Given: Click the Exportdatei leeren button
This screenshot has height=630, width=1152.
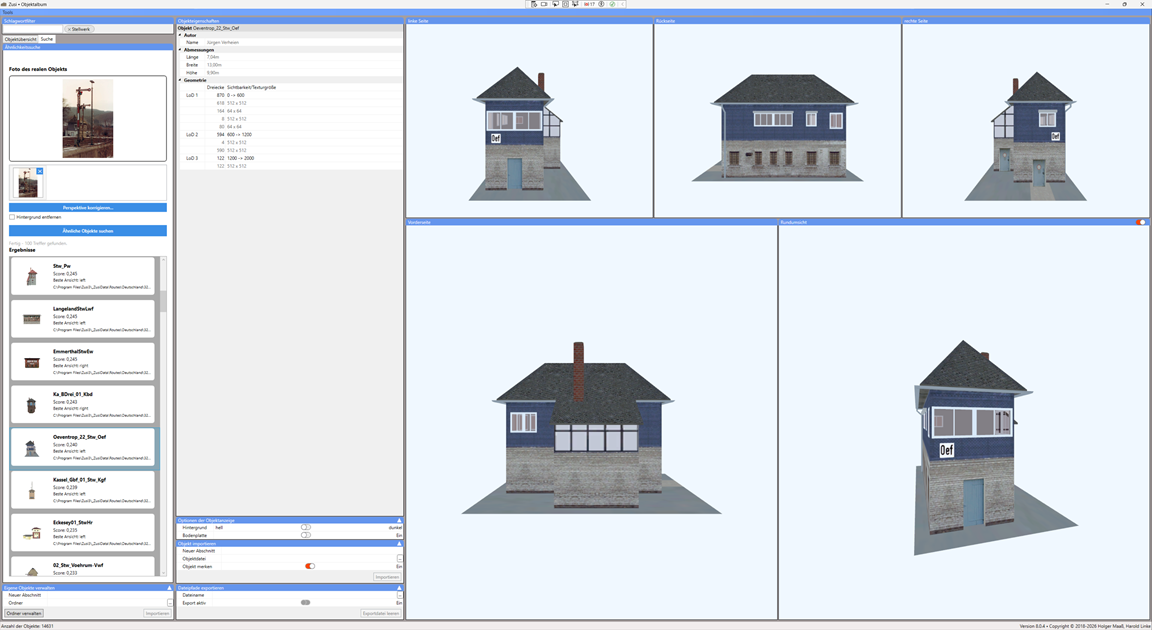Looking at the screenshot, I should click(x=381, y=613).
